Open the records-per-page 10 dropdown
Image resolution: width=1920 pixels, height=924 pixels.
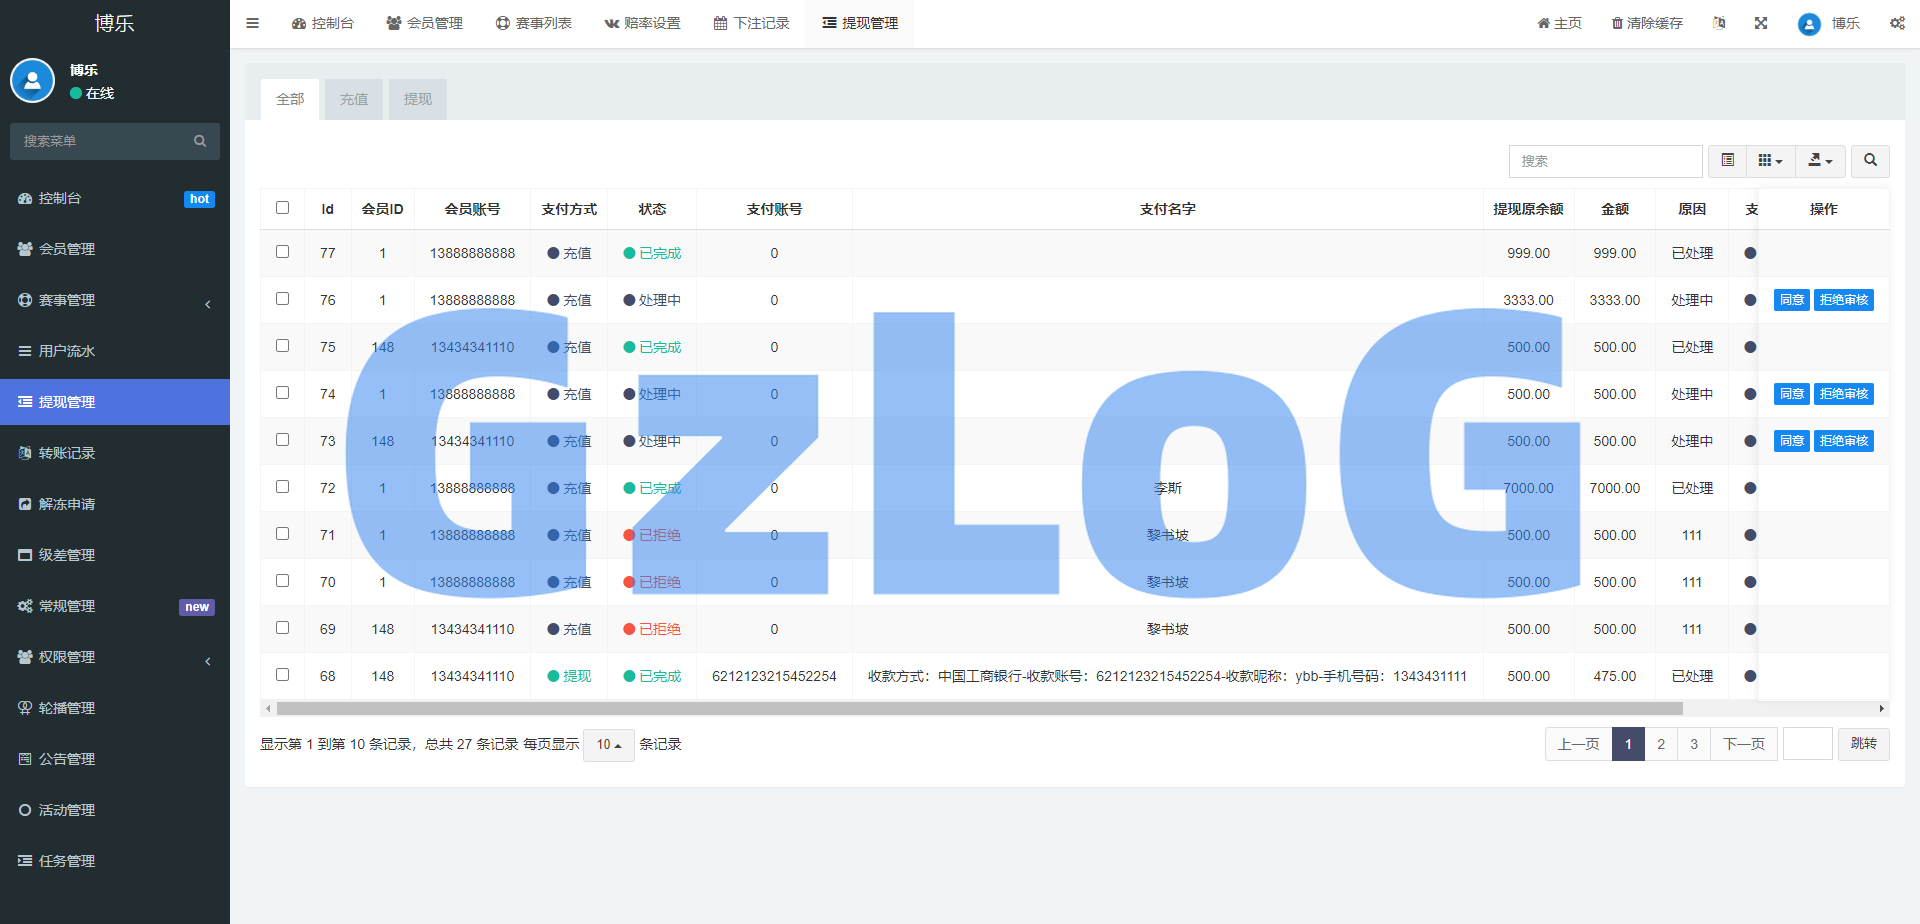(608, 745)
